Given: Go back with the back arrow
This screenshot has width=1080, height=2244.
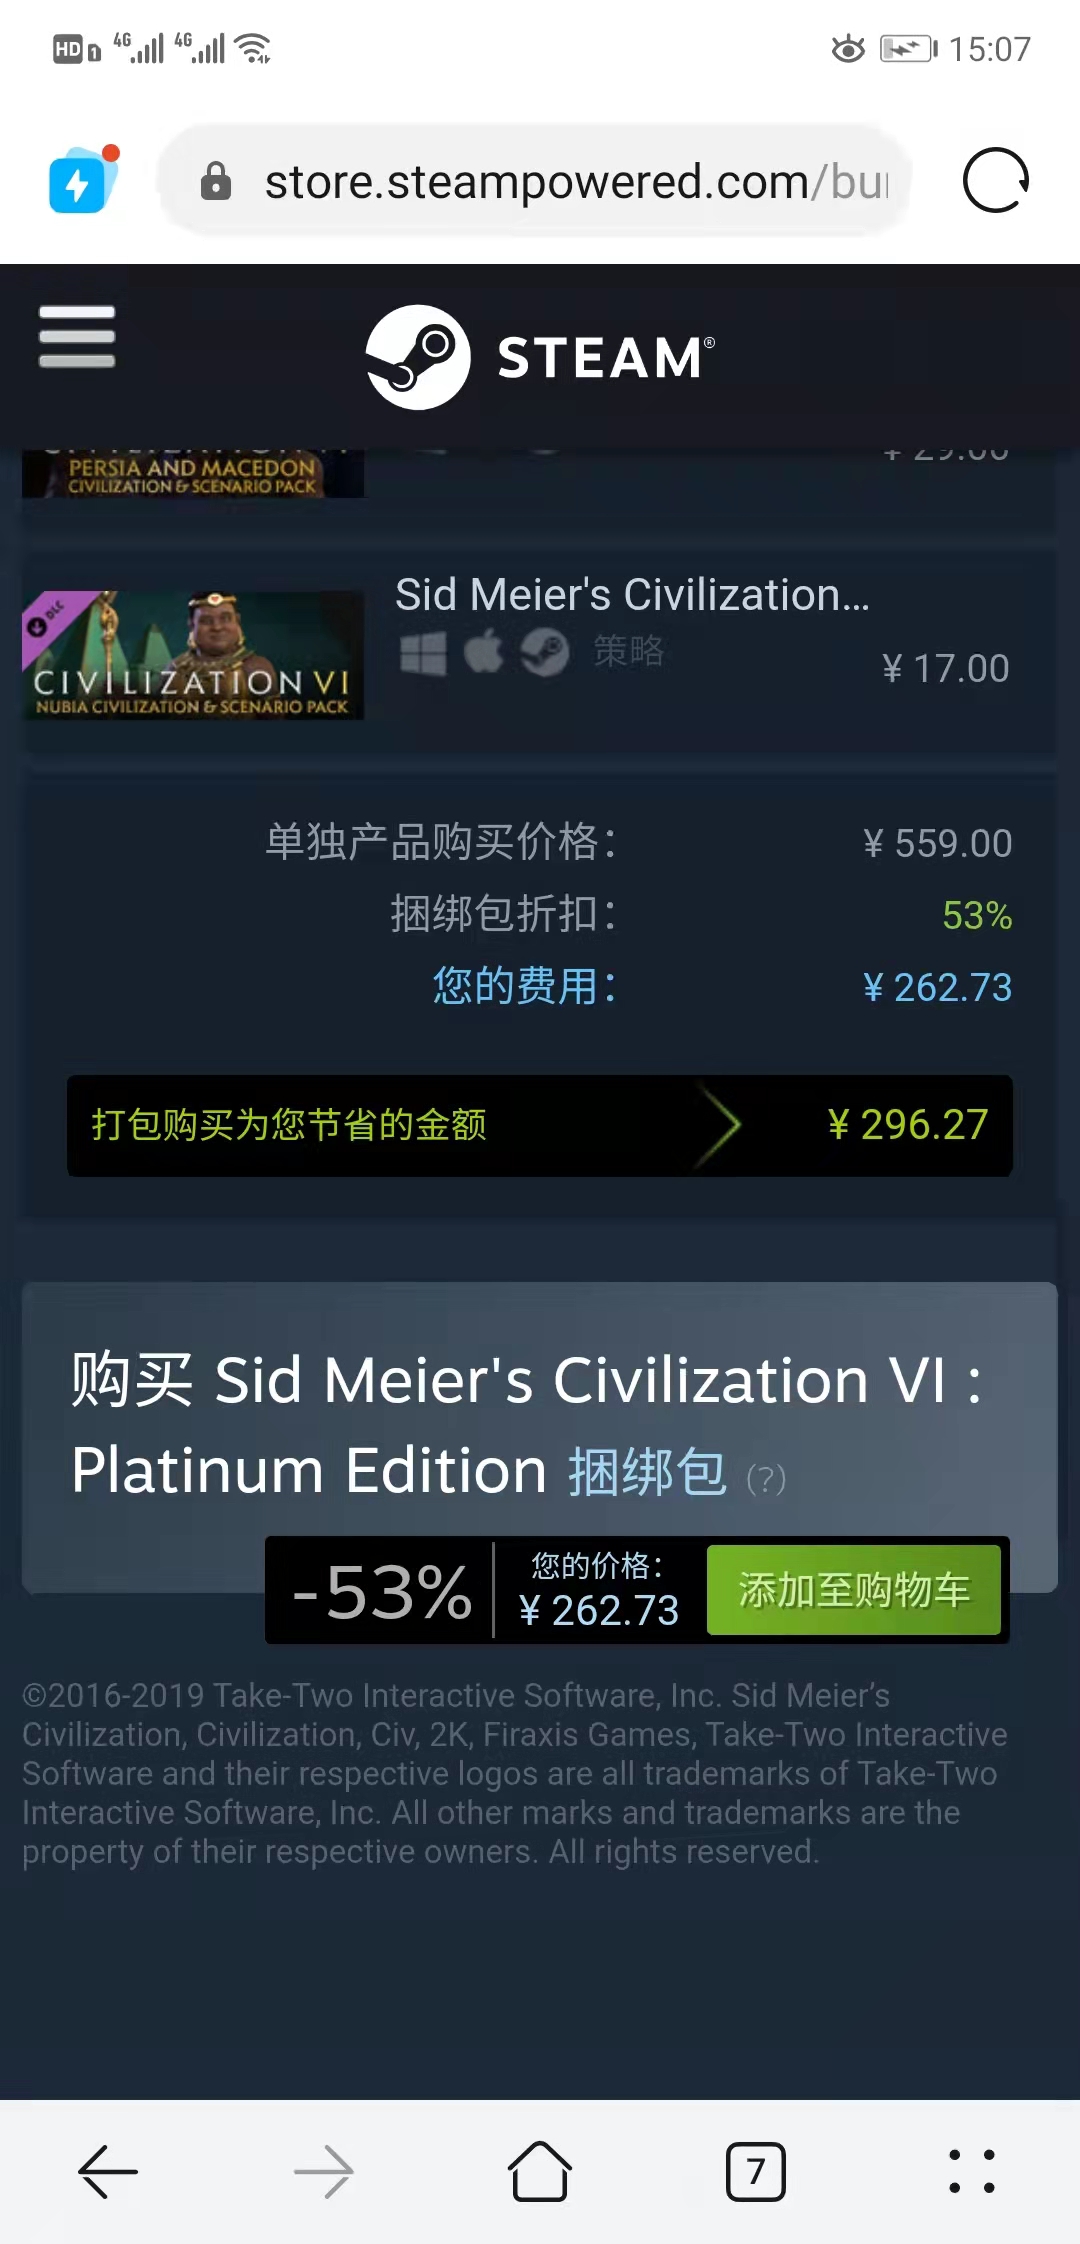Looking at the screenshot, I should 108,2172.
